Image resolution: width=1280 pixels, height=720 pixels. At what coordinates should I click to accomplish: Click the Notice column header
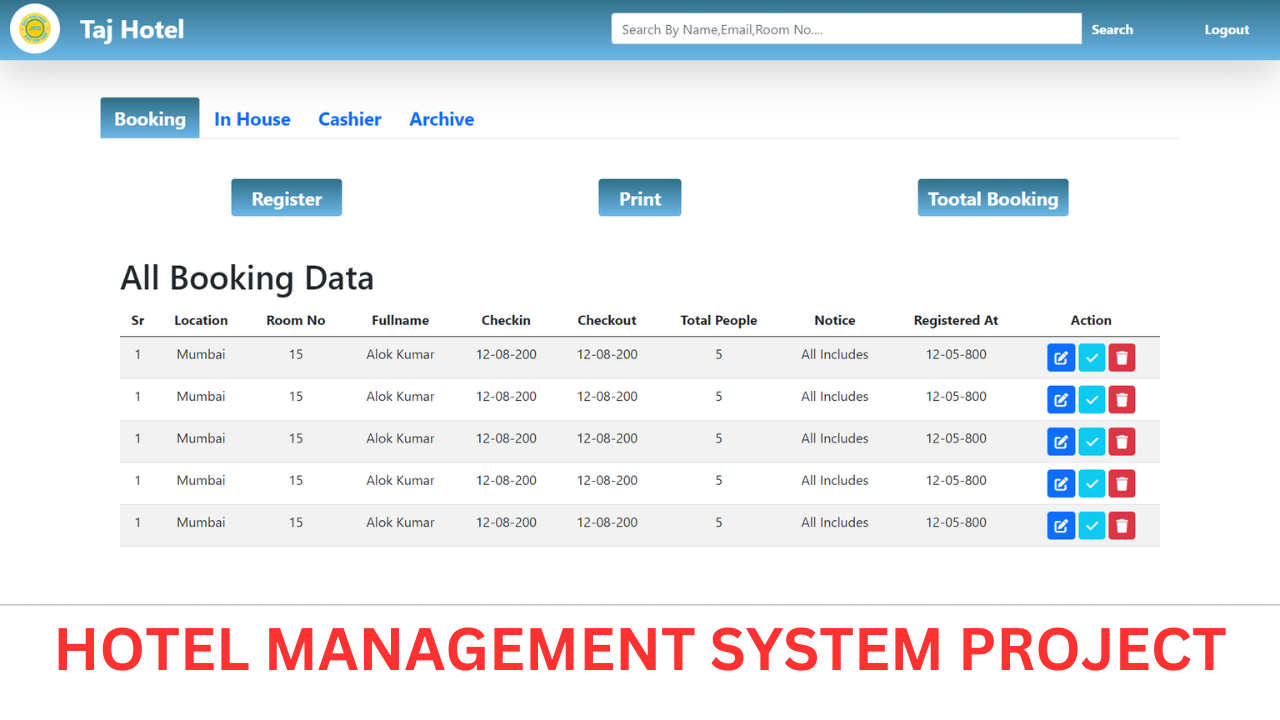(x=835, y=320)
